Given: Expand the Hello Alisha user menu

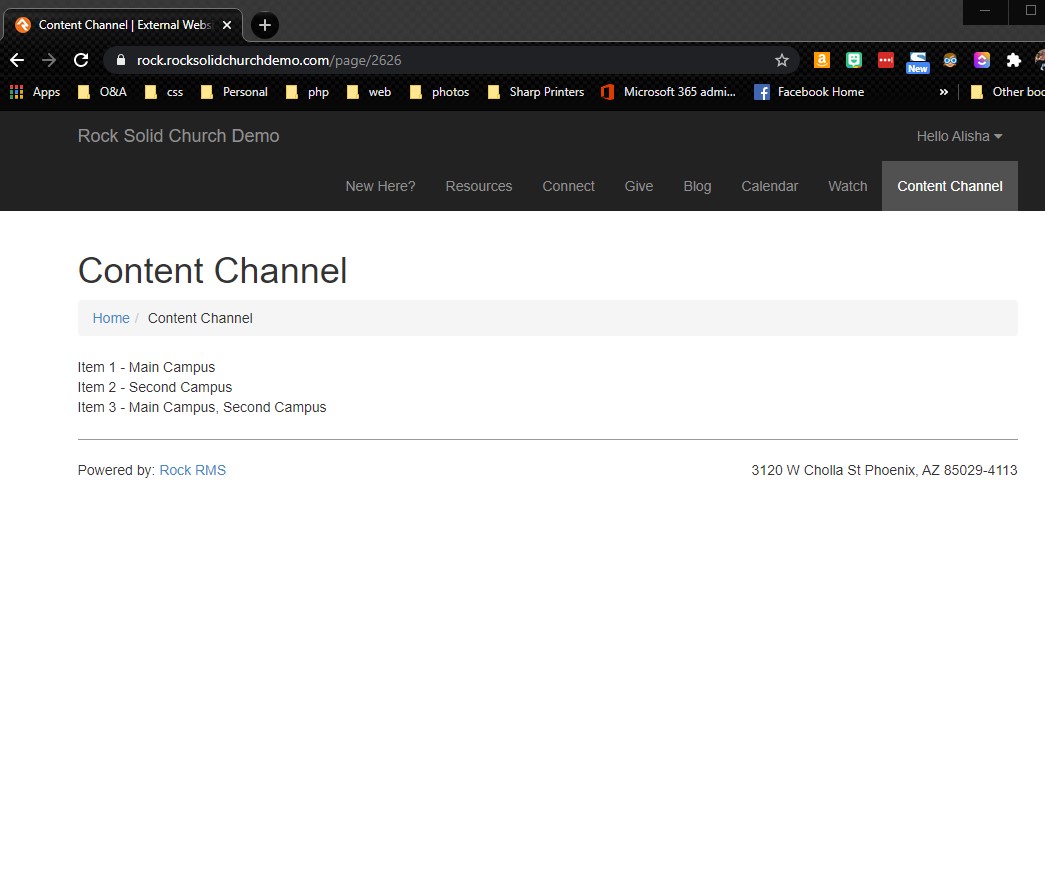Looking at the screenshot, I should (x=959, y=136).
